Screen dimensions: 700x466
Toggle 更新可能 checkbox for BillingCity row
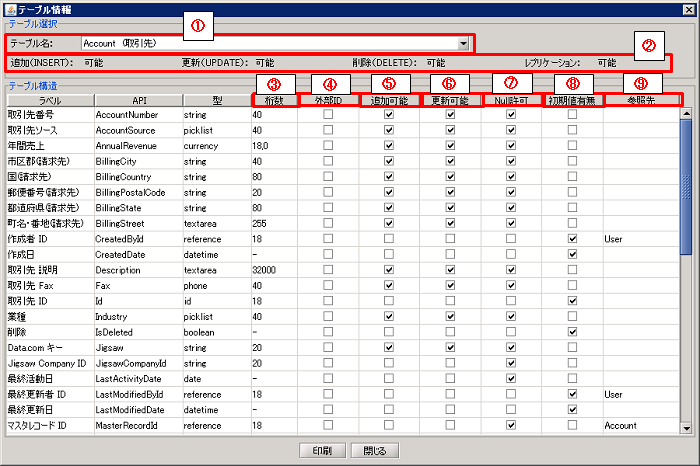[450, 162]
